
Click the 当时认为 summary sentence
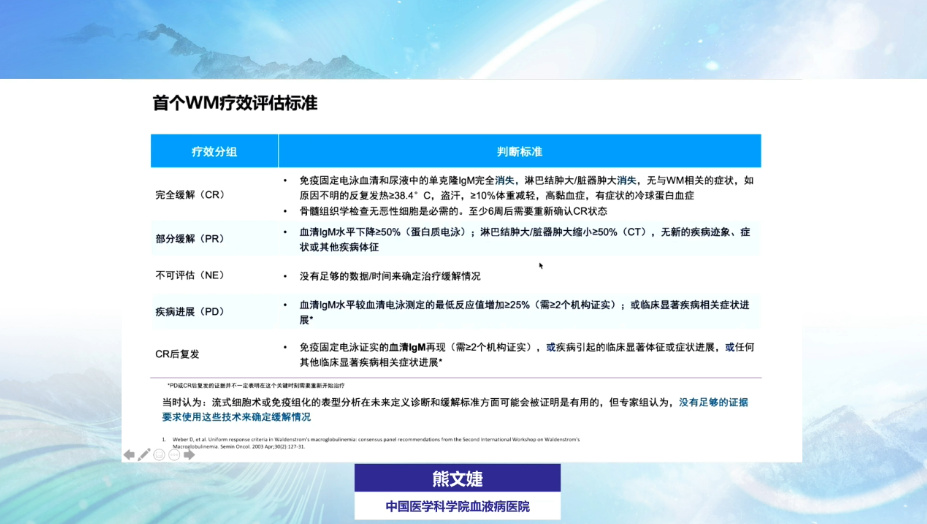[x=455, y=409]
